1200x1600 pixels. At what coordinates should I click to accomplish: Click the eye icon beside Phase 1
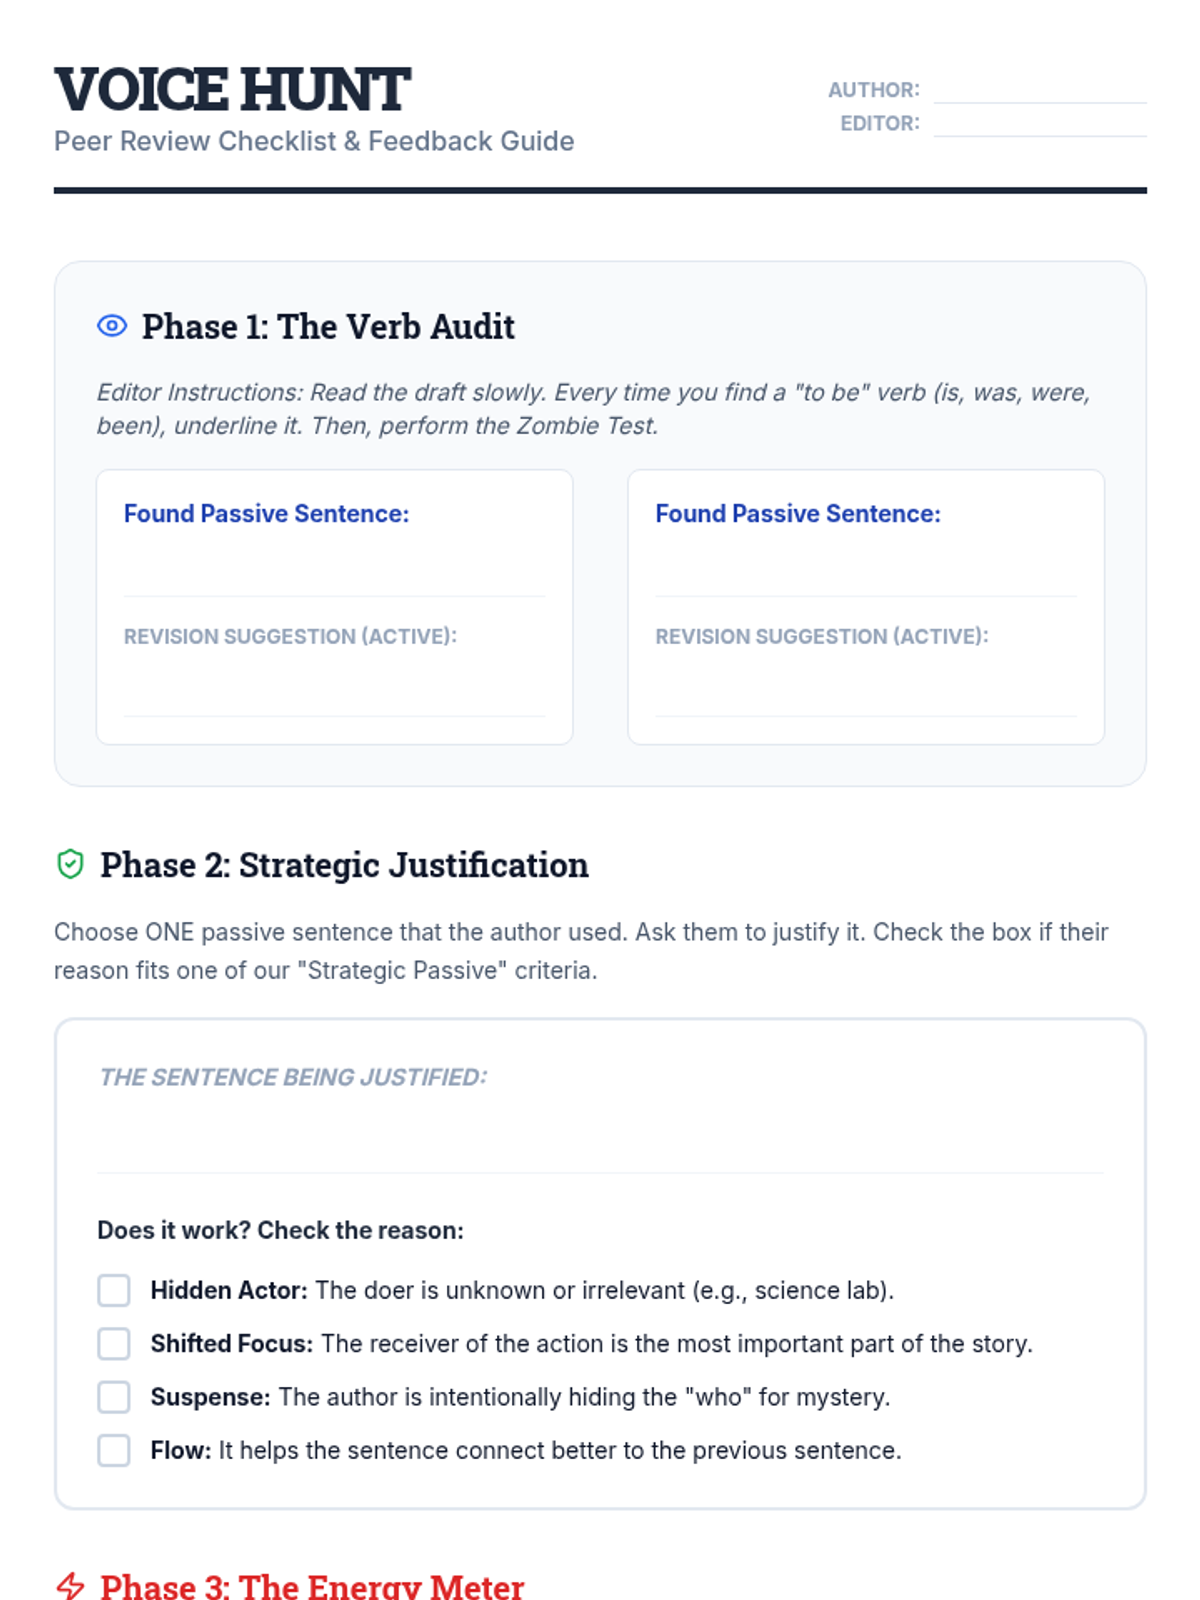112,326
